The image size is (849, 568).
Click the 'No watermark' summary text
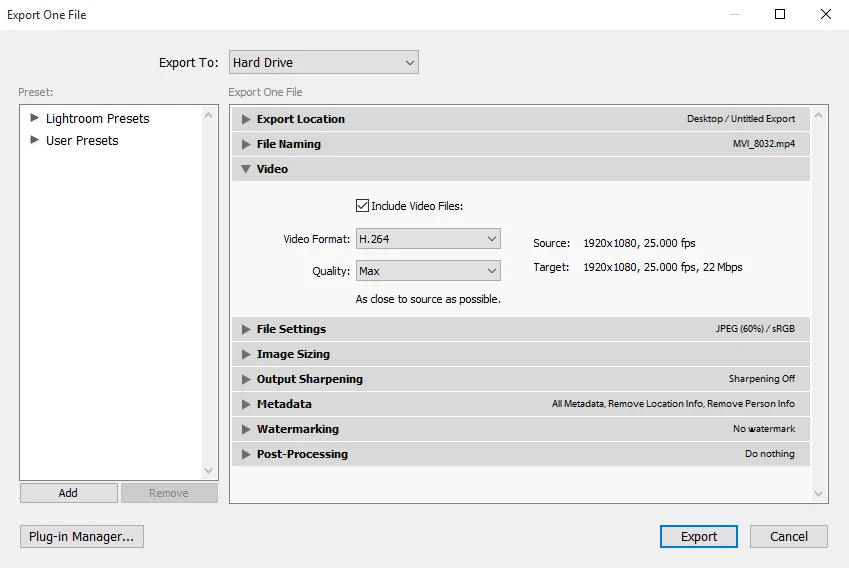[x=763, y=428]
